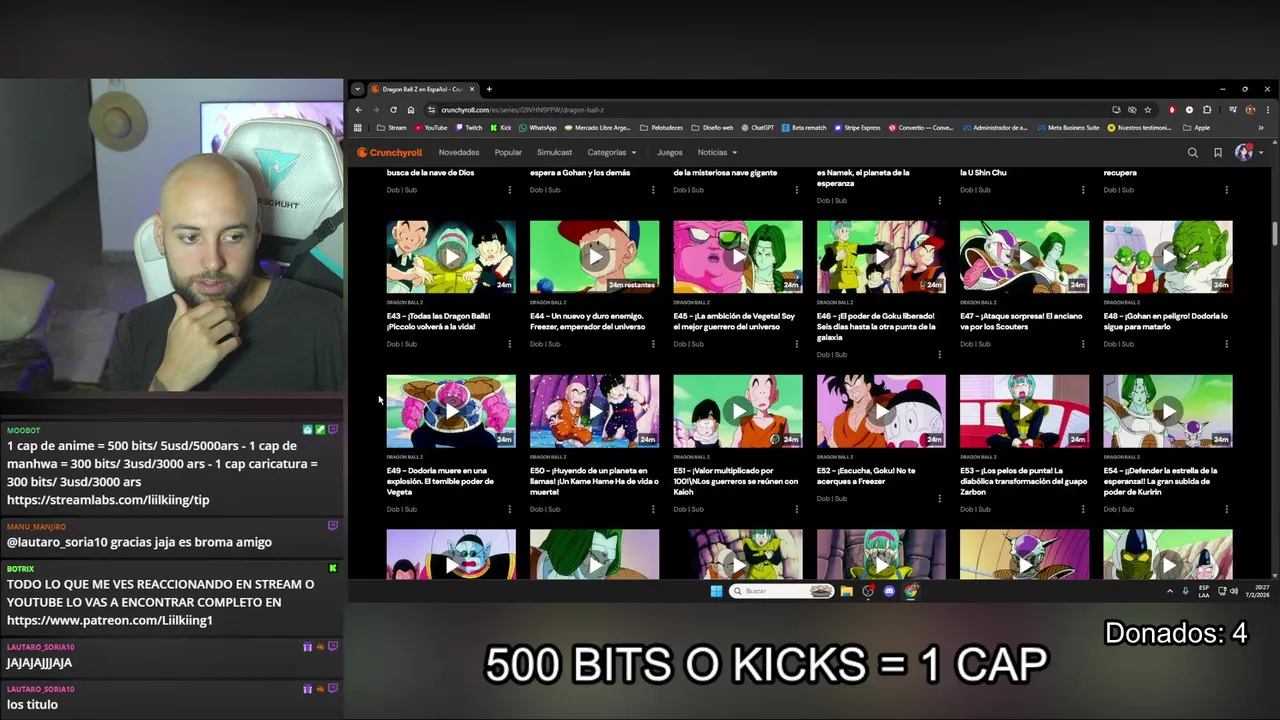Image resolution: width=1280 pixels, height=720 pixels.
Task: Click the Crunchyroll logo
Action: point(390,153)
